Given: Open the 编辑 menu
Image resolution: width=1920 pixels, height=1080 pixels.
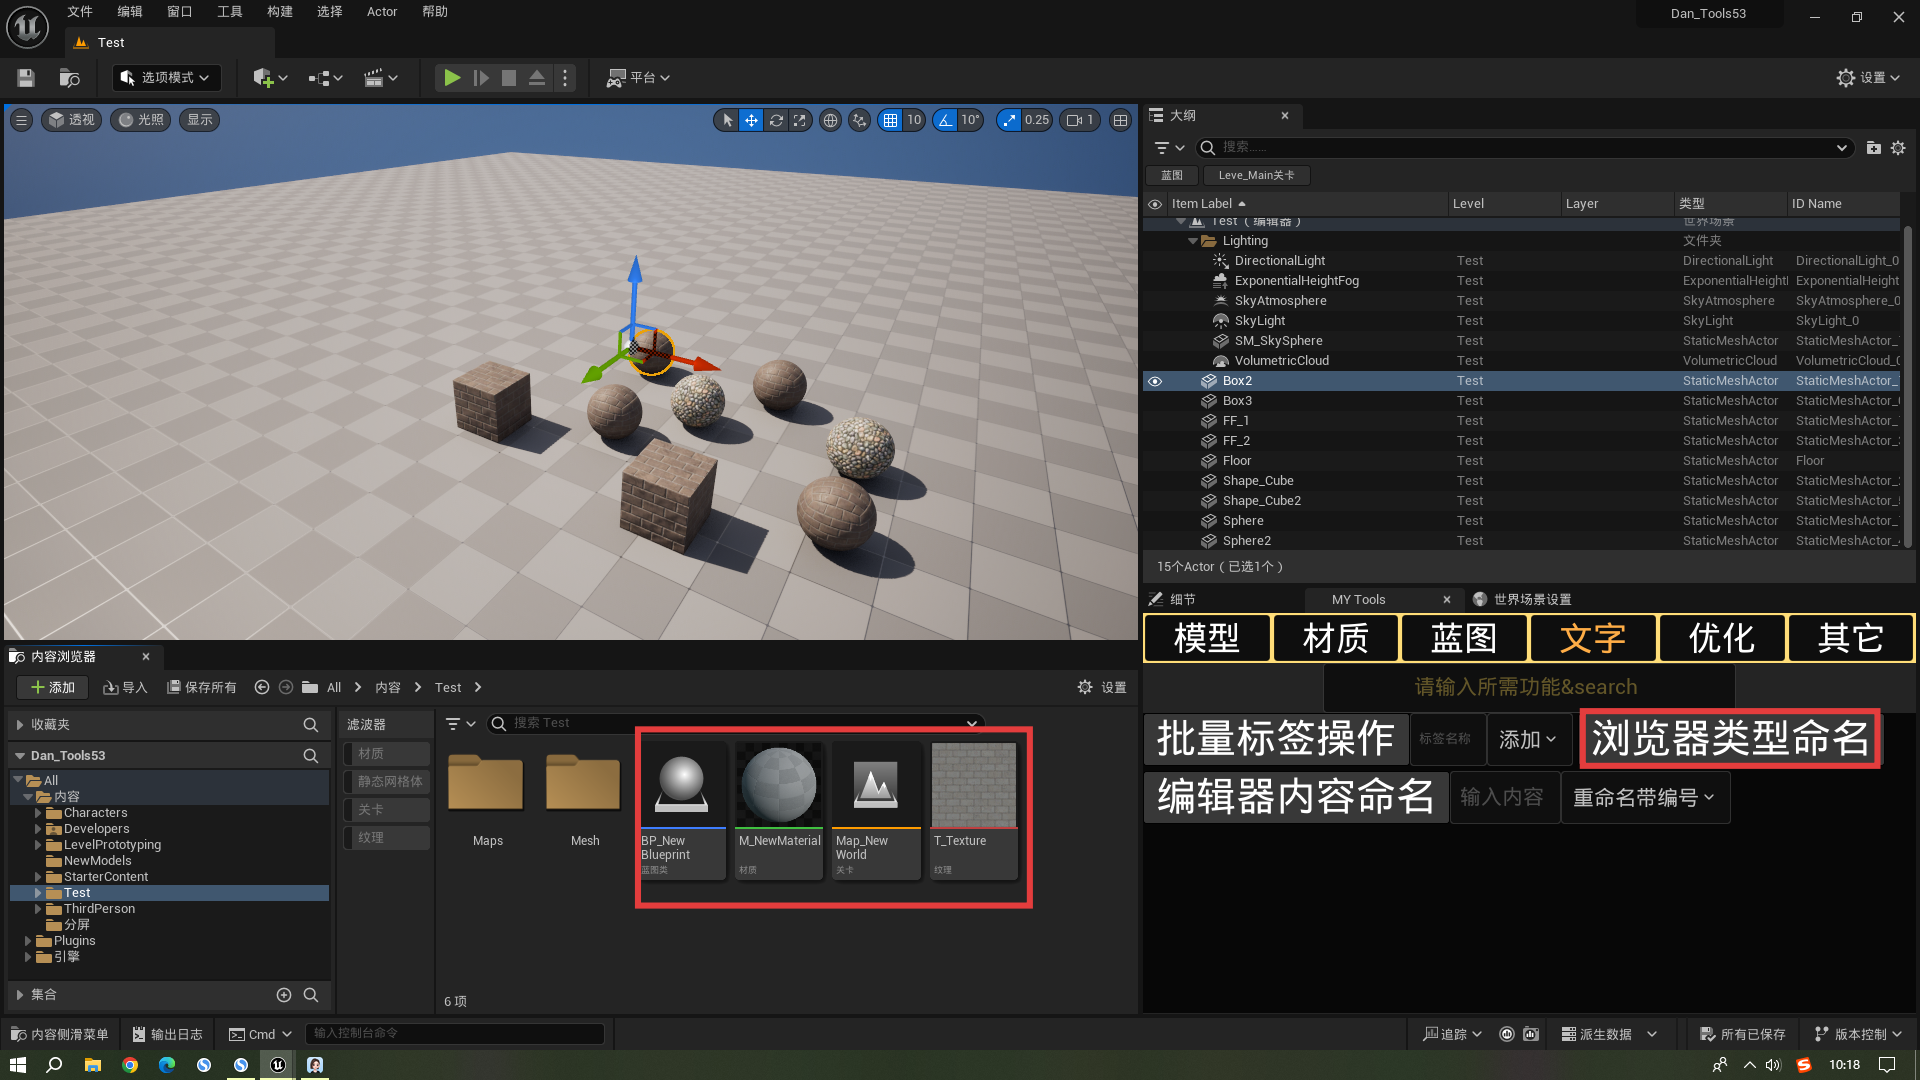Looking at the screenshot, I should [130, 12].
